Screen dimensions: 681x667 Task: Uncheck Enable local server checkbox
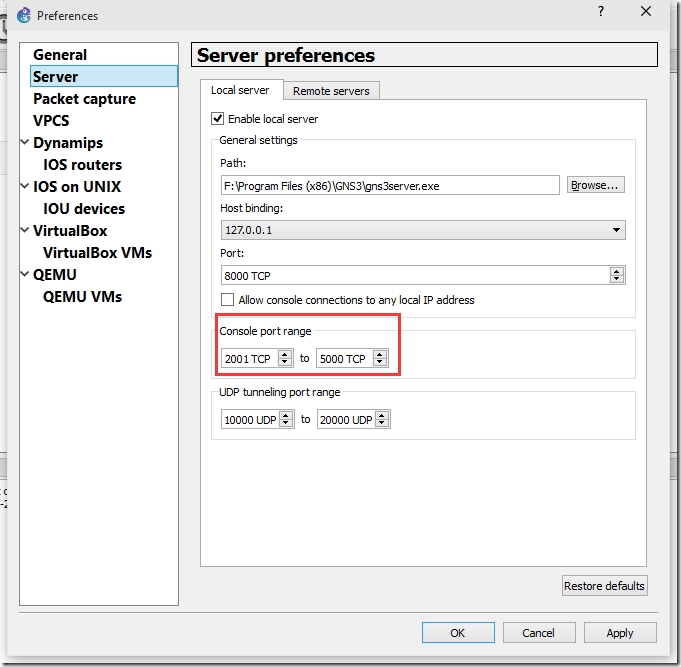coord(218,119)
